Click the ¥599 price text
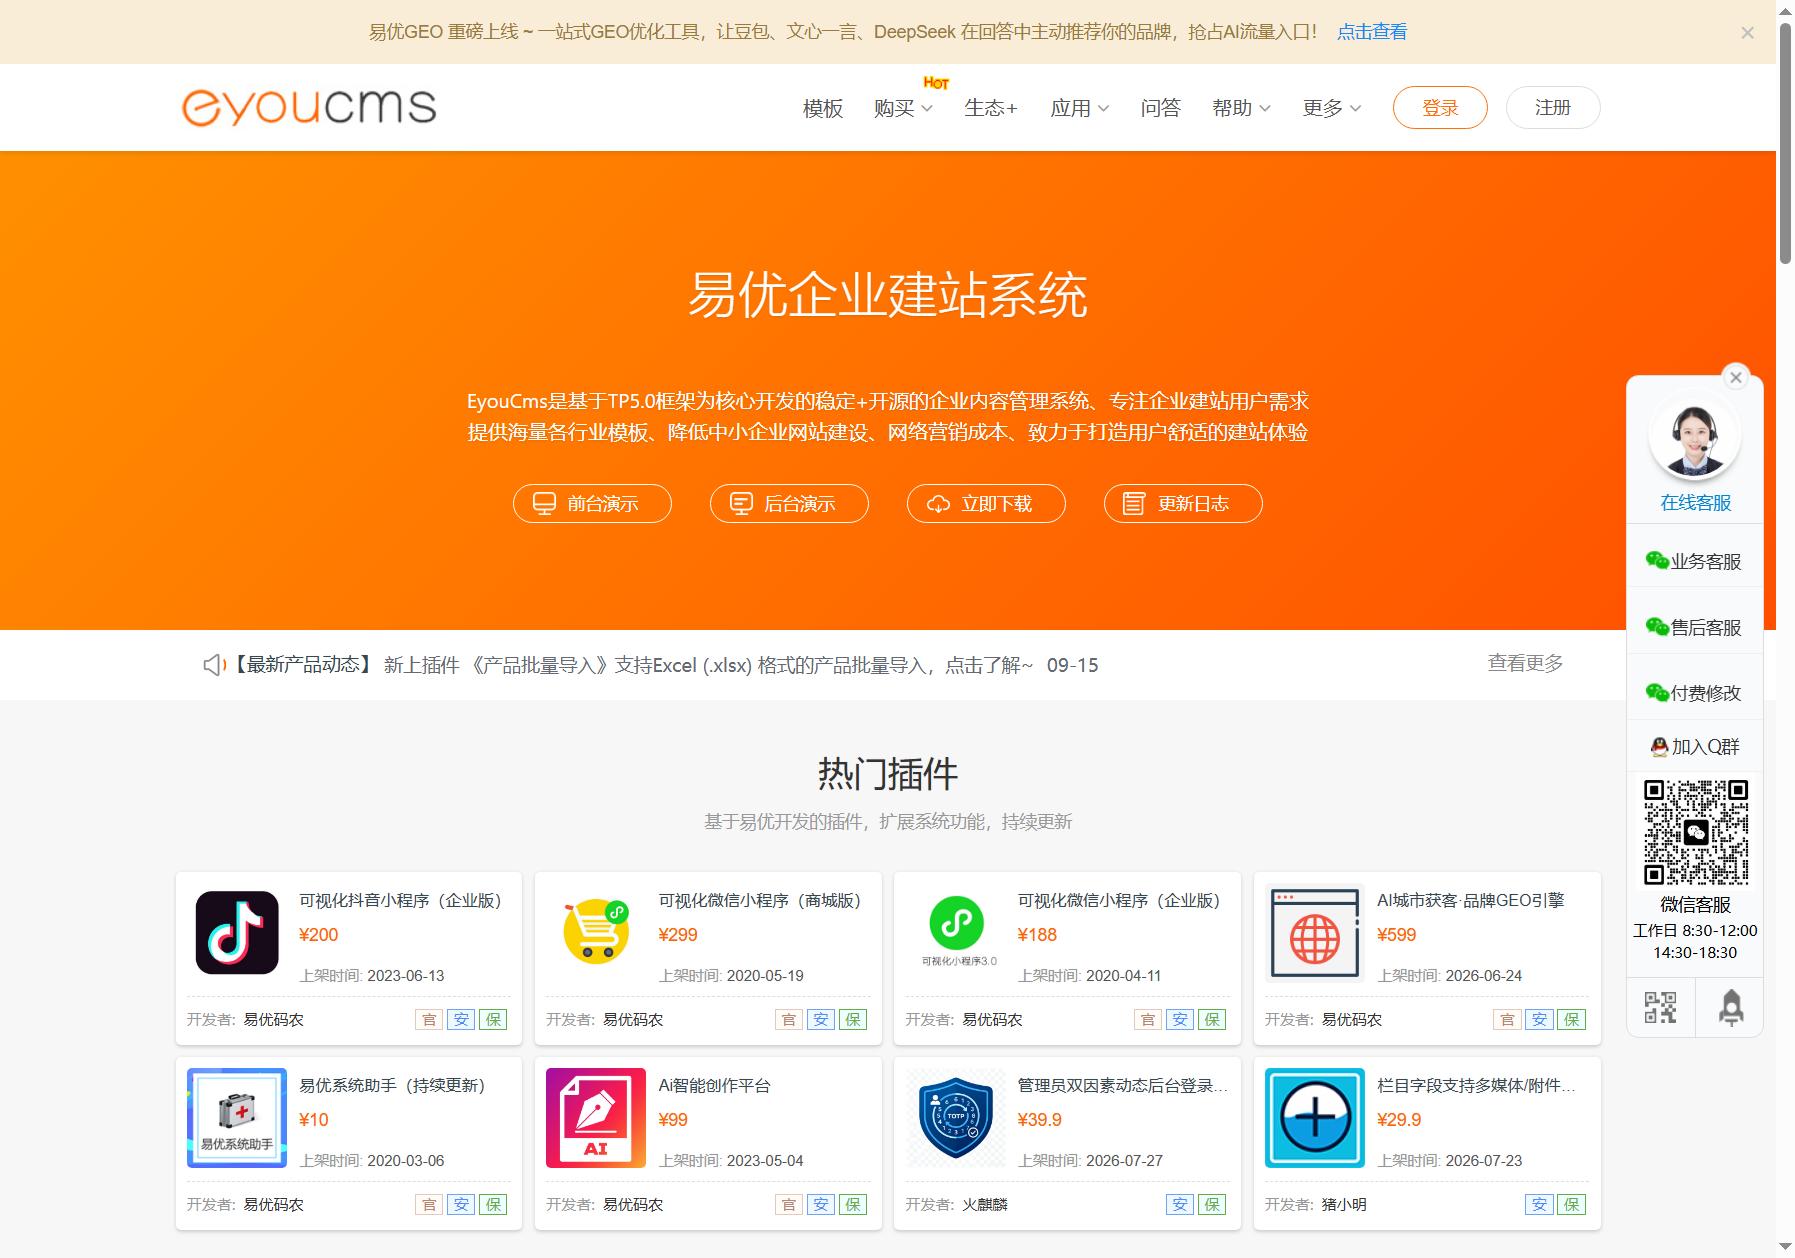The height and width of the screenshot is (1258, 1795). click(1396, 935)
